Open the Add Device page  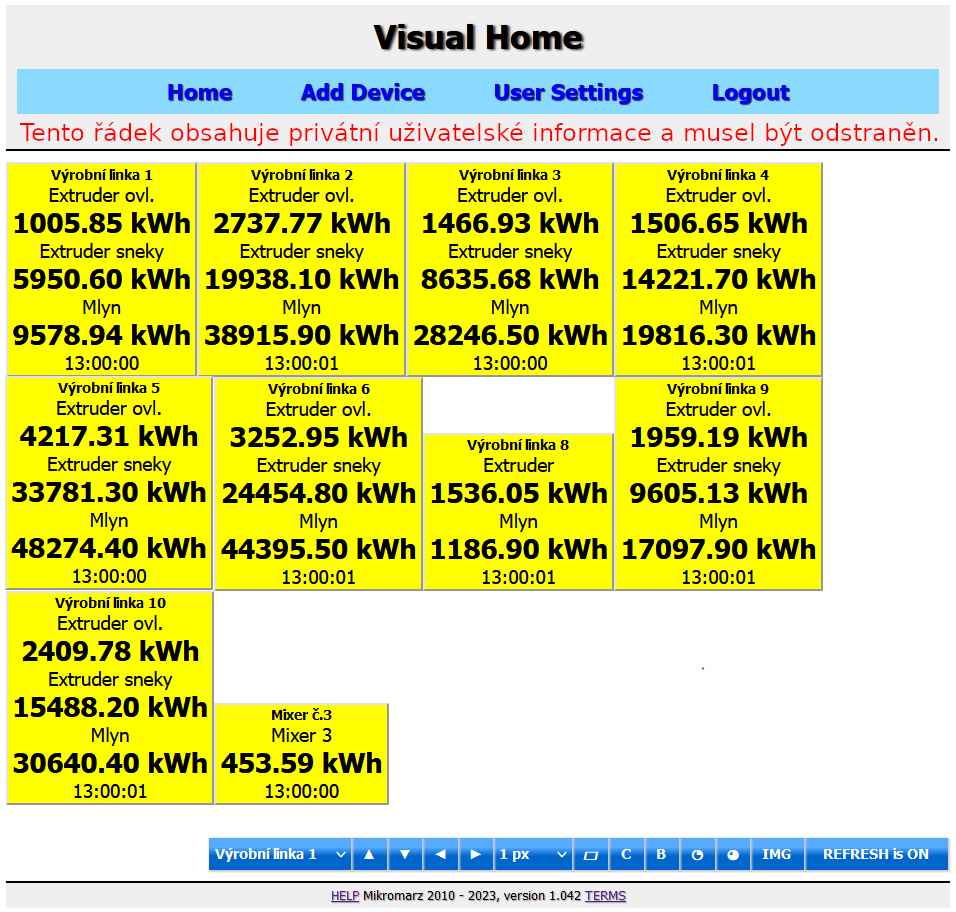(x=363, y=93)
